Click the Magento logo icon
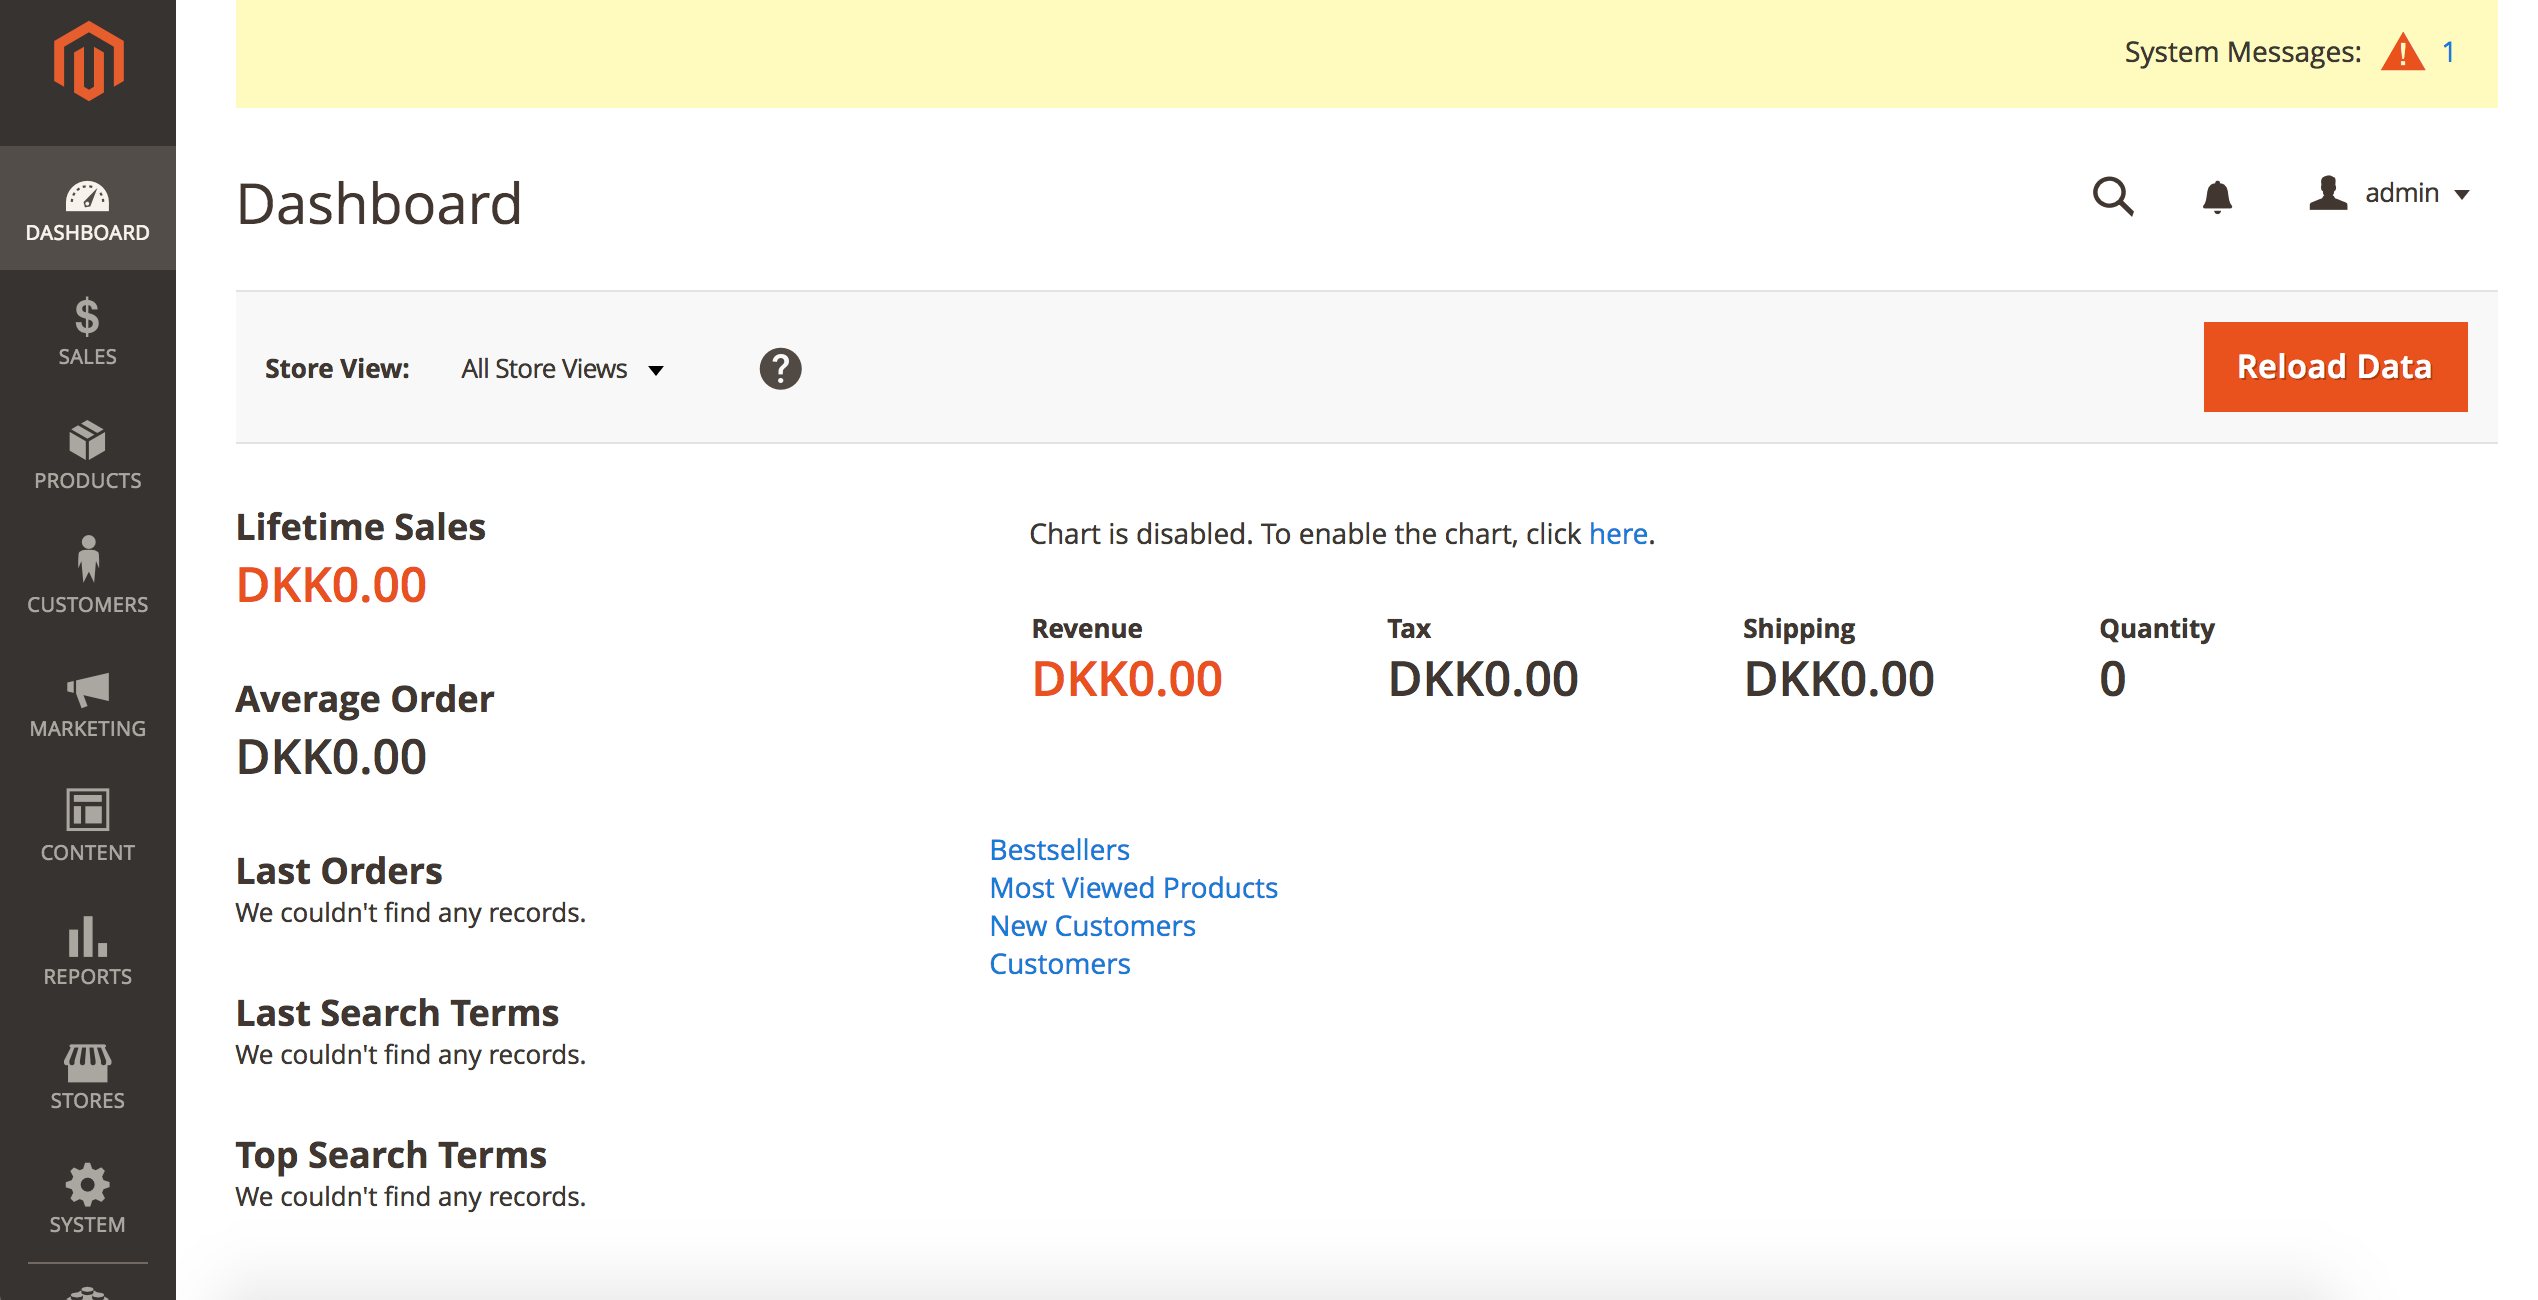The image size is (2538, 1300). click(x=88, y=62)
